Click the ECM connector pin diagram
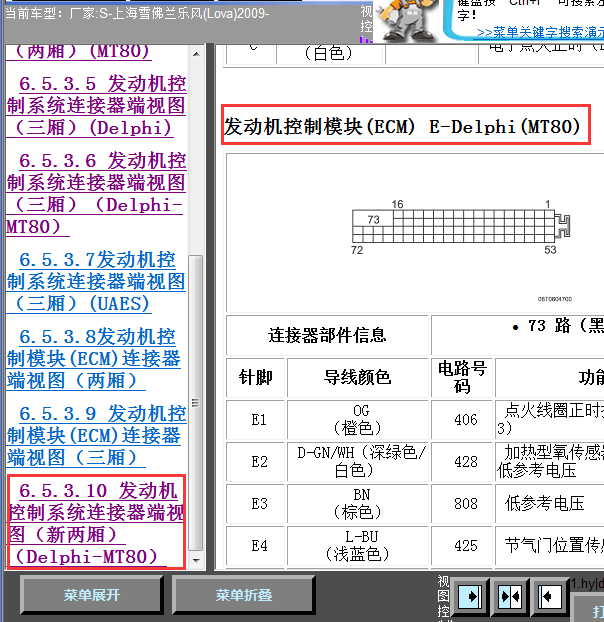This screenshot has width=604, height=622. [461, 227]
